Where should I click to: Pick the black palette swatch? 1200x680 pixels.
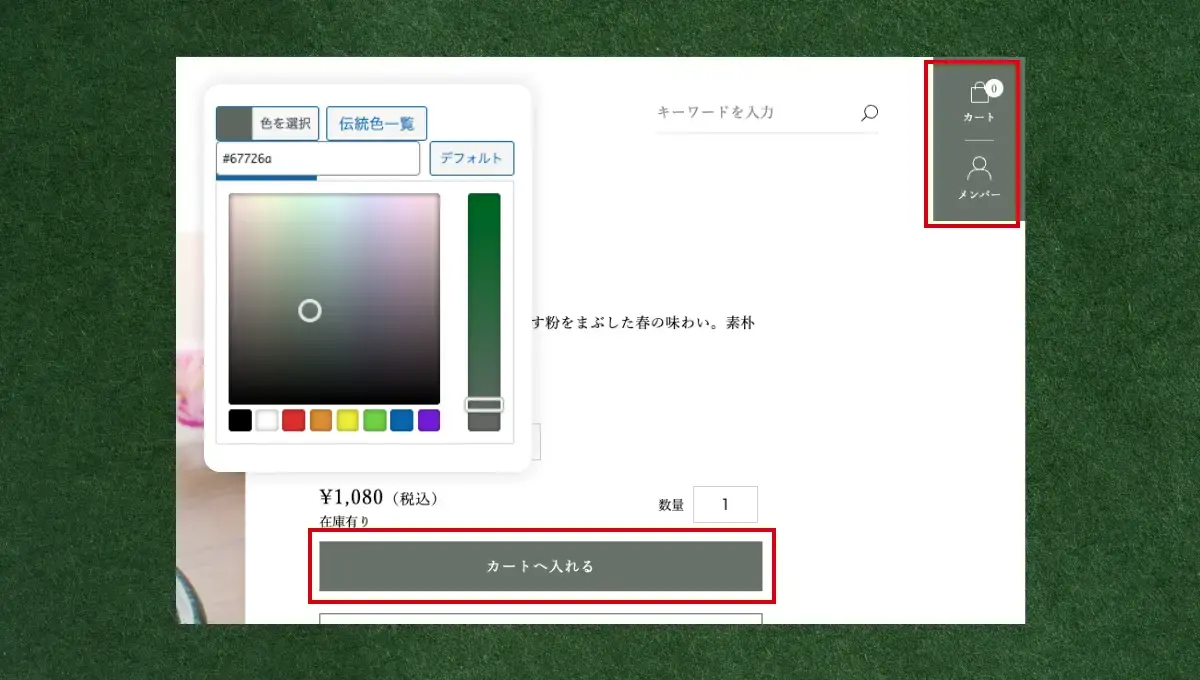click(240, 420)
